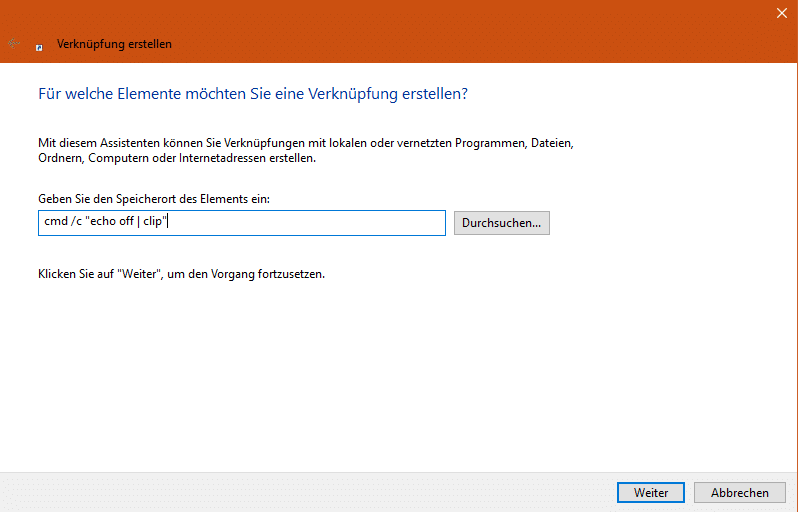
Task: Place the cursor on "clip" in the text box
Action: [x=152, y=223]
